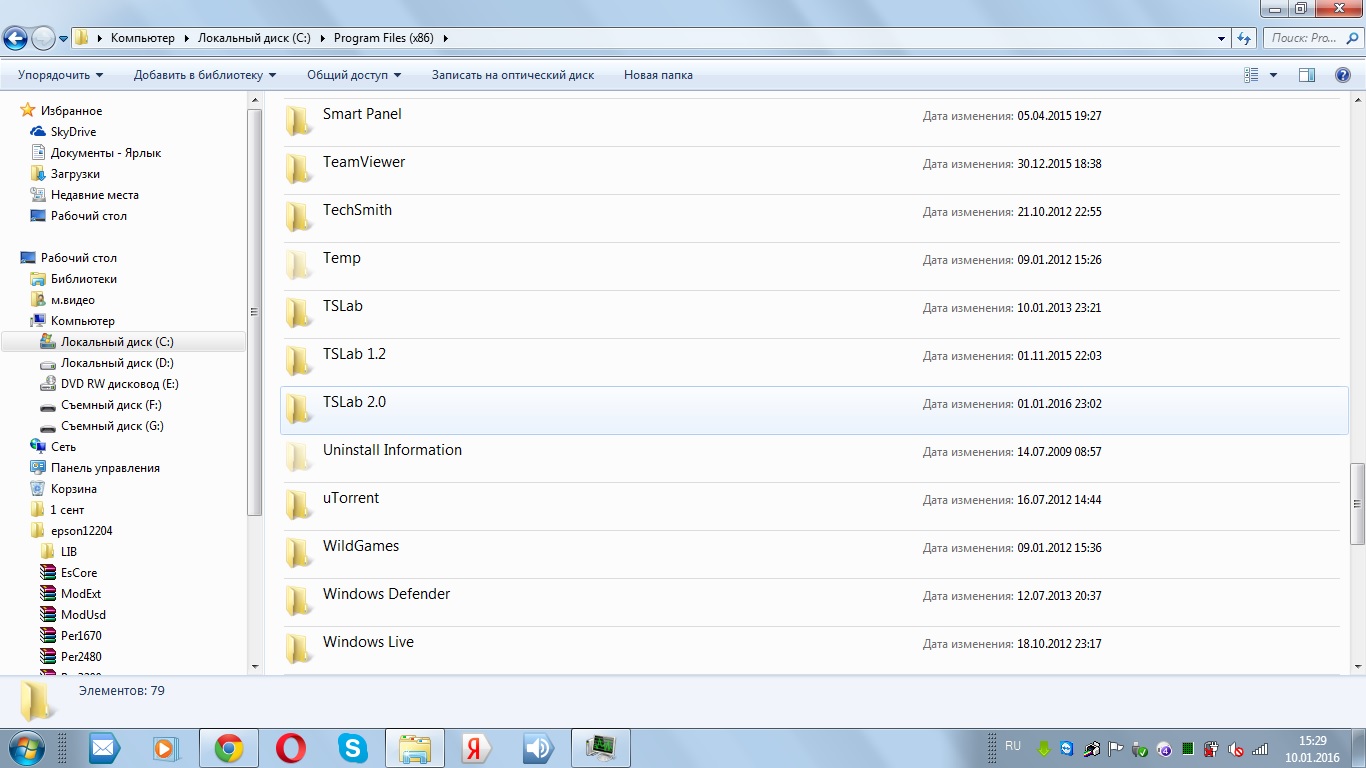
Task: Select DVD RW дисковод (E:) in the tree
Action: [x=119, y=384]
